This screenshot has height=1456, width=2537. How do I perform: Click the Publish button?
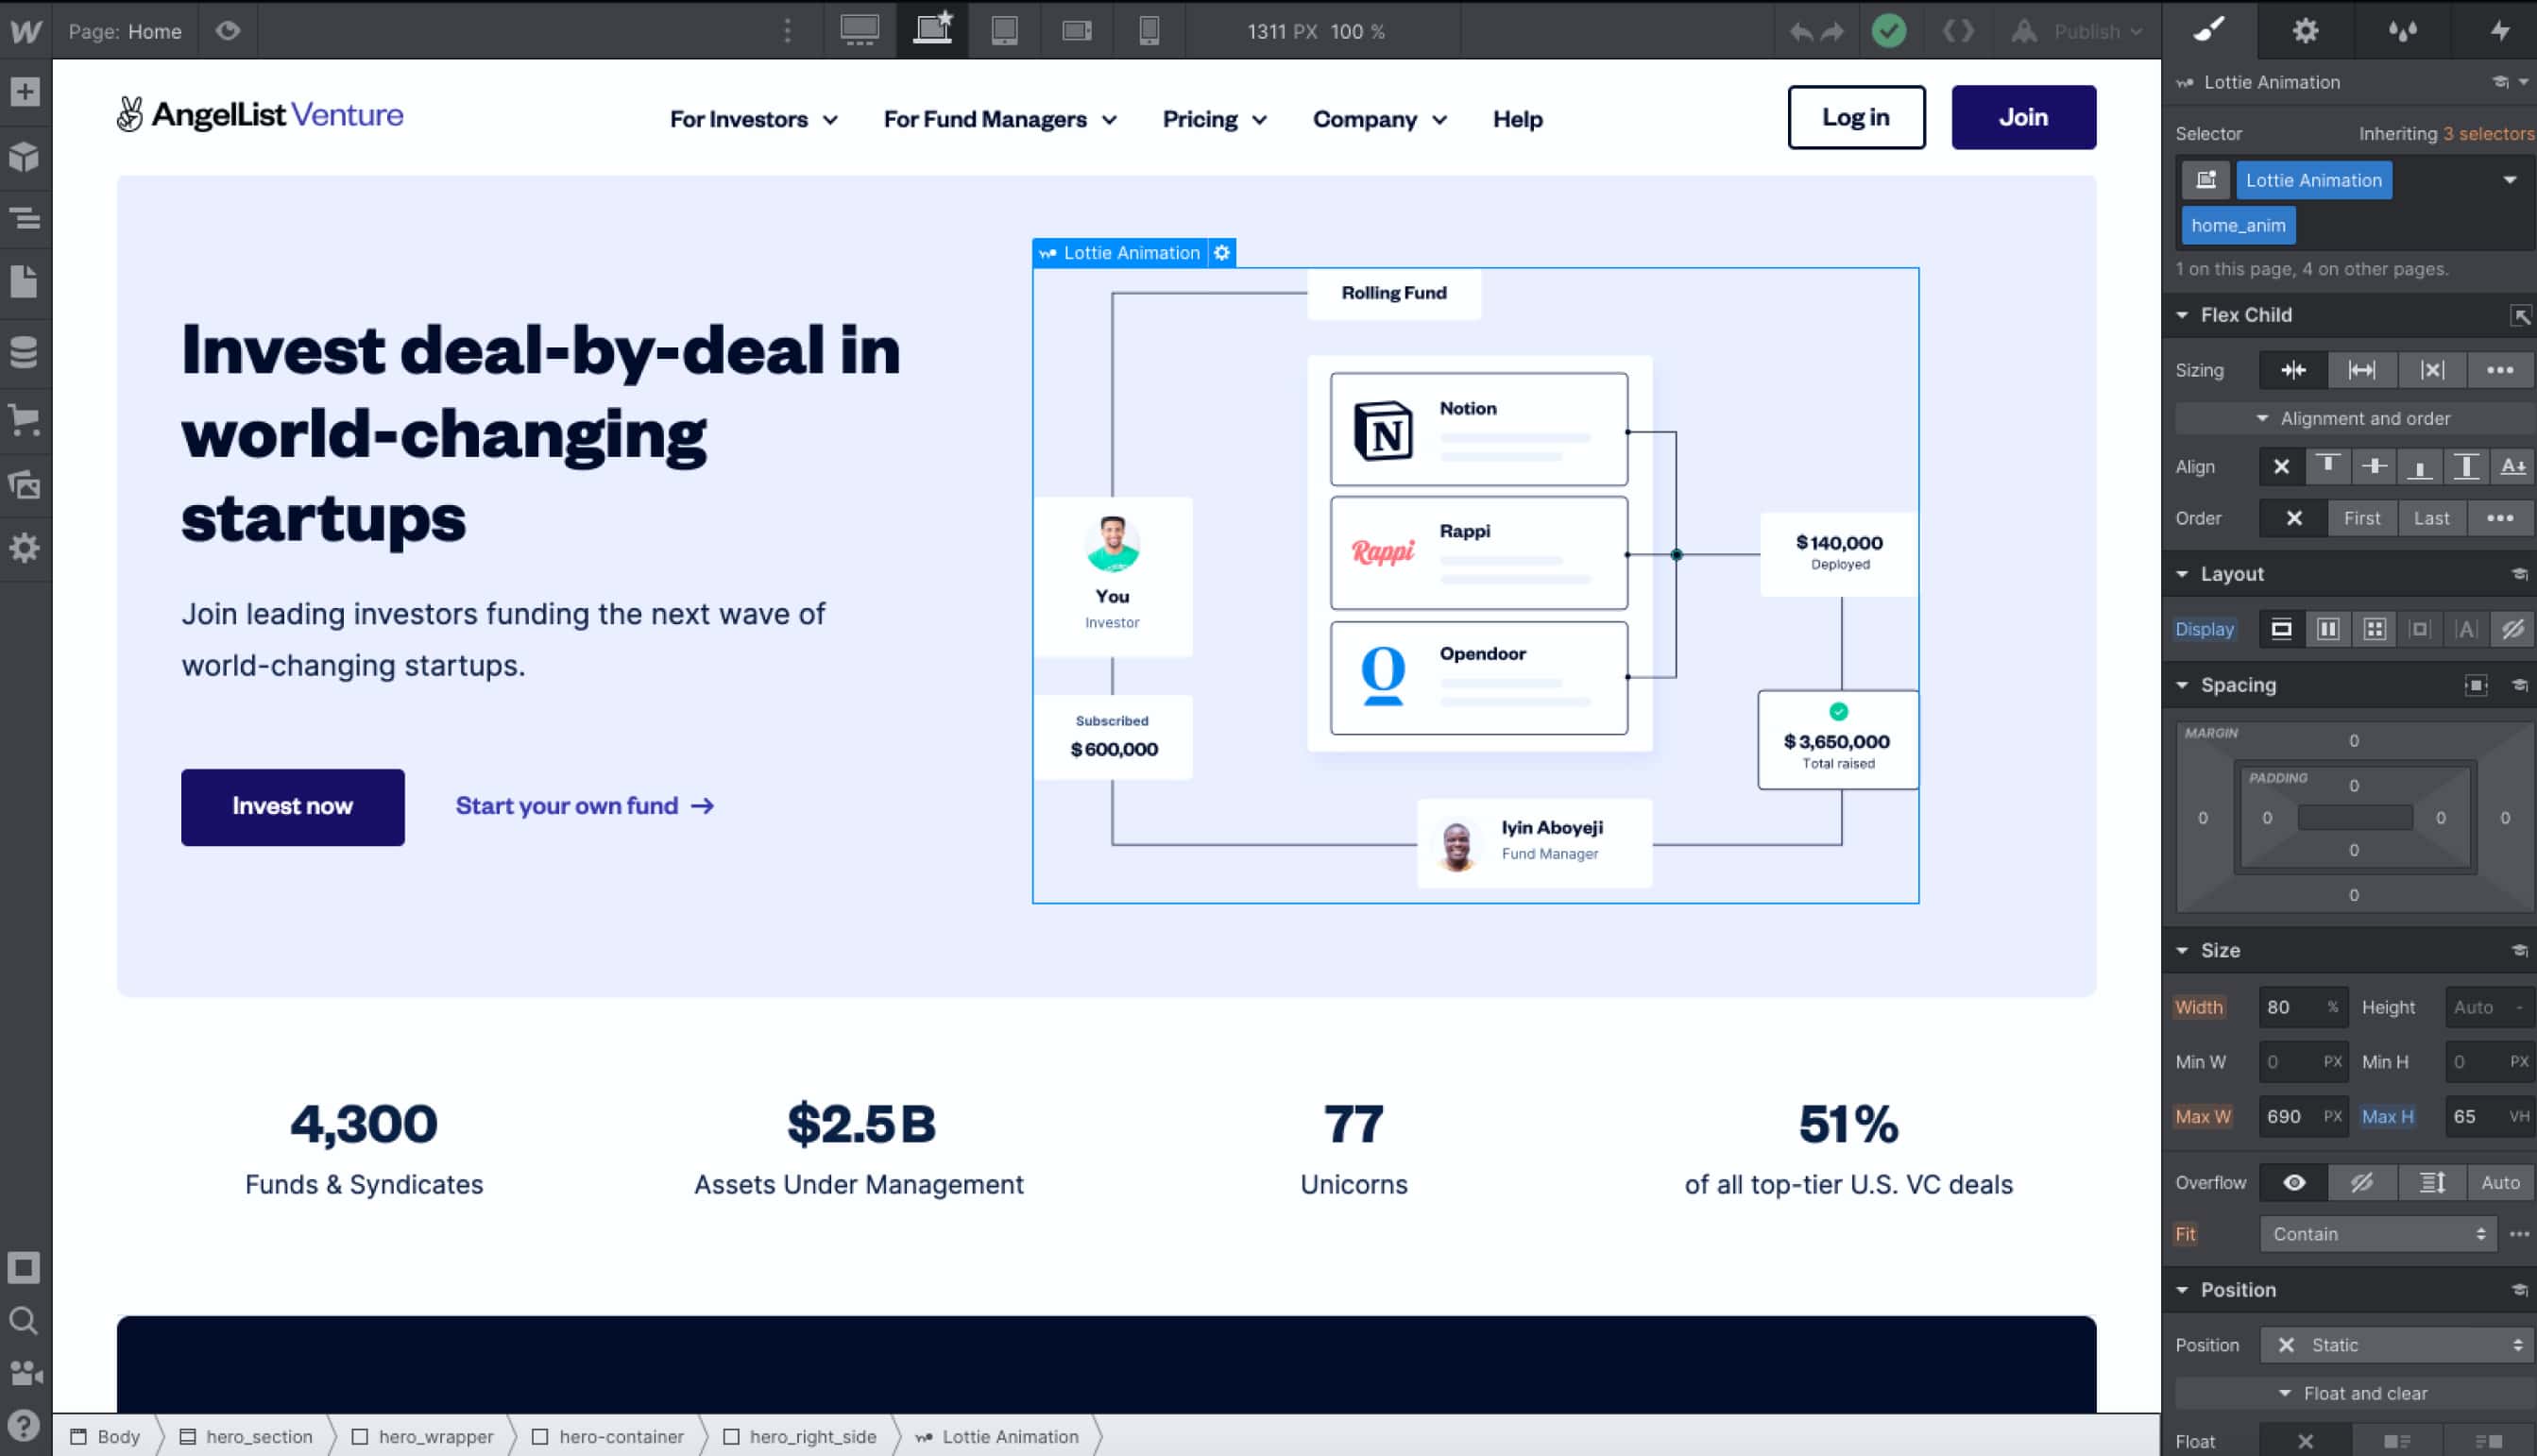[x=2086, y=31]
